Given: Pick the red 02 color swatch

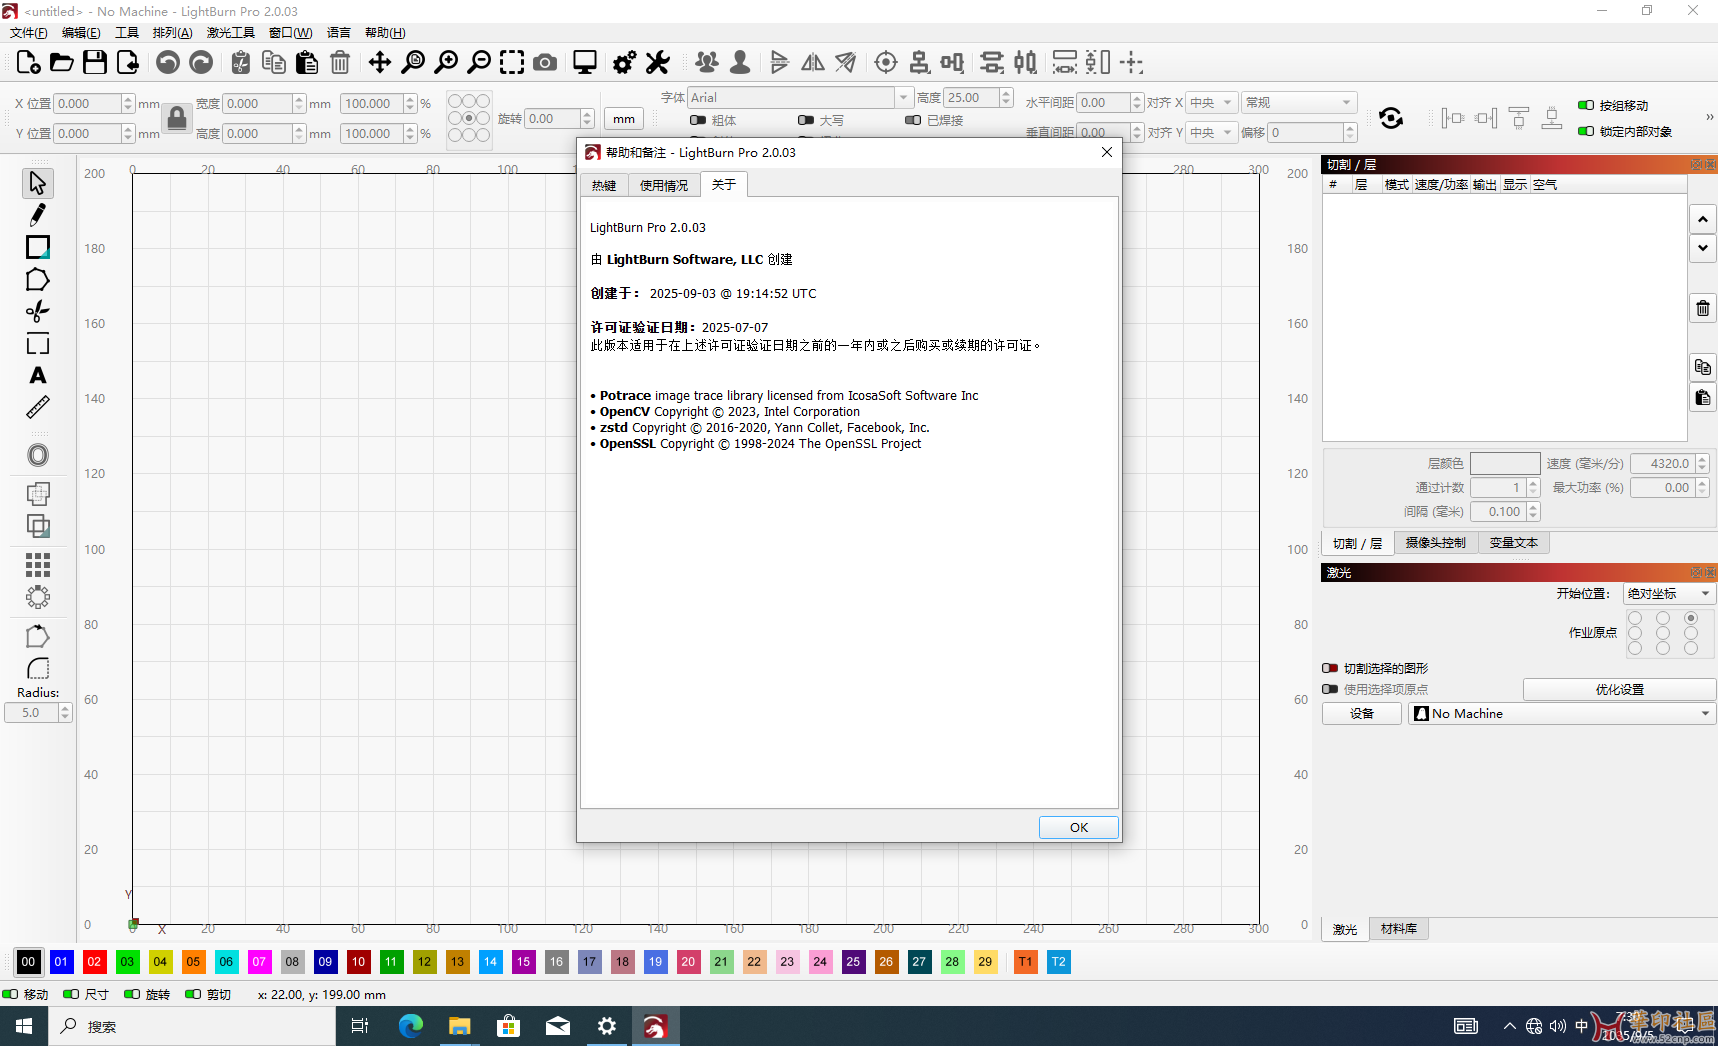Looking at the screenshot, I should [94, 962].
